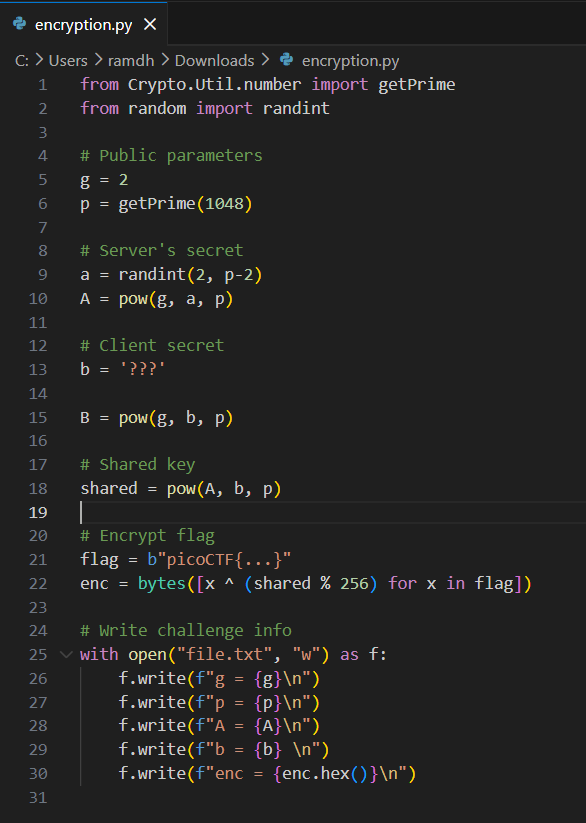Click the "file.txt" string in open call
This screenshot has height=823, width=586.
click(x=225, y=655)
